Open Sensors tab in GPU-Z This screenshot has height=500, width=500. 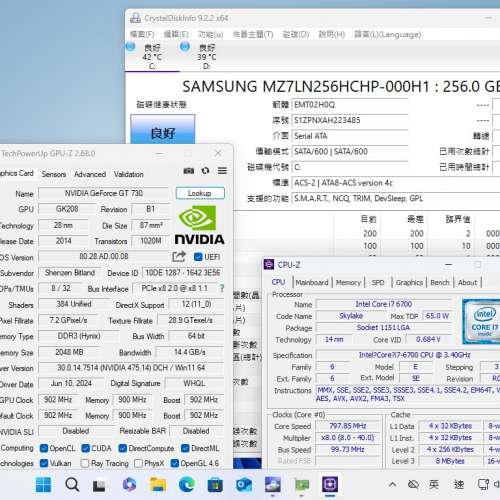pos(54,174)
